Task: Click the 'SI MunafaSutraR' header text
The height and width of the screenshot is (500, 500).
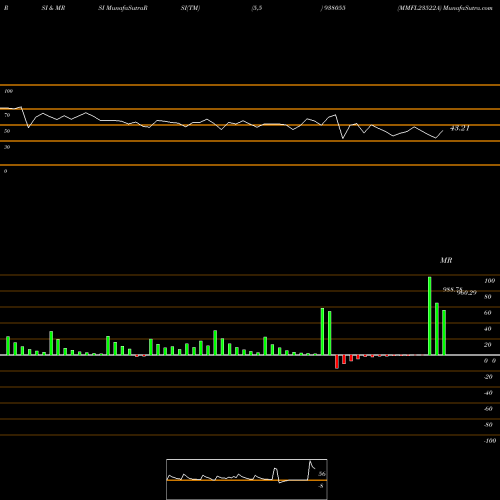Action: point(123,8)
